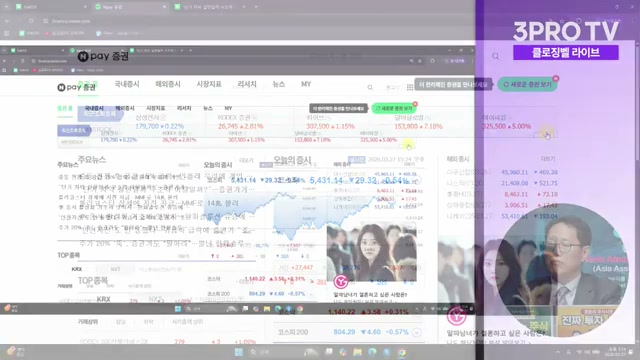Image resolution: width=640 pixels, height=360 pixels.
Task: Open the File Explorer folder on bottom taskbar
Action: [x=358, y=352]
